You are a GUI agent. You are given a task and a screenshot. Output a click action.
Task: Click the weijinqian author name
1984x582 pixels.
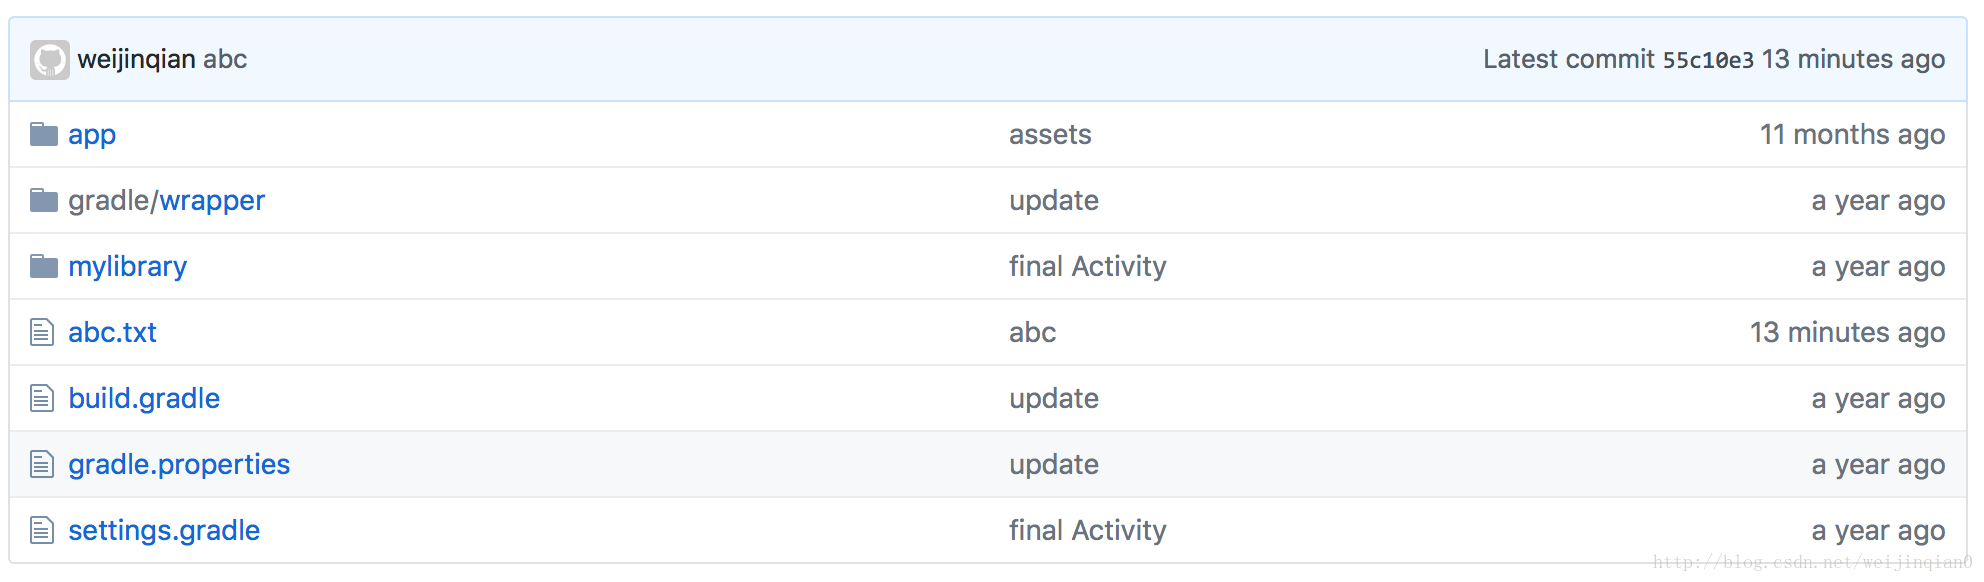(x=136, y=60)
